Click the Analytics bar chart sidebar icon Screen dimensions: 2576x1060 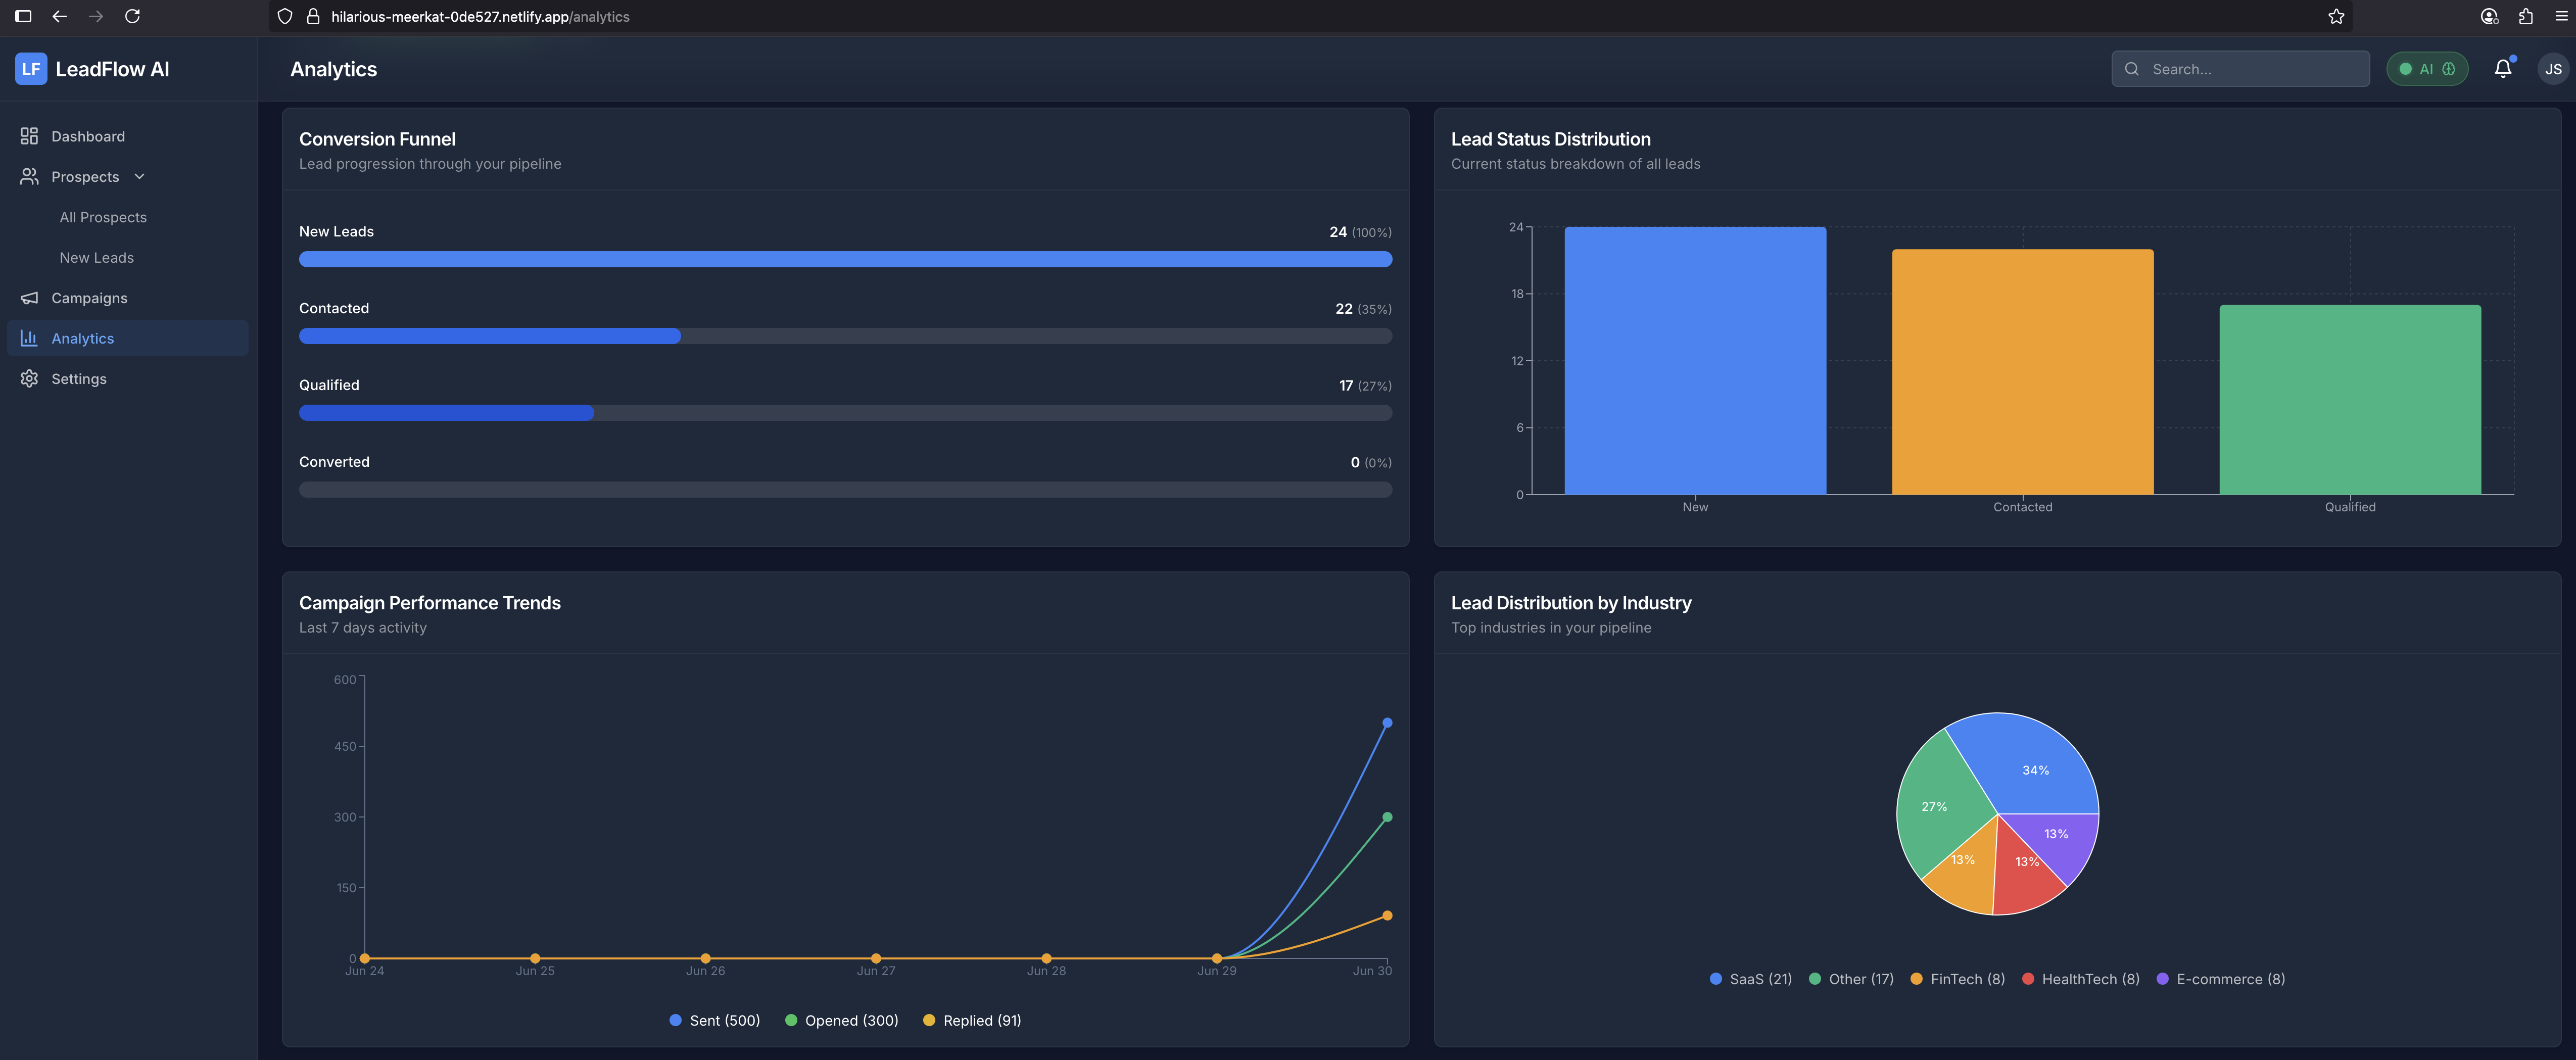pos(29,339)
